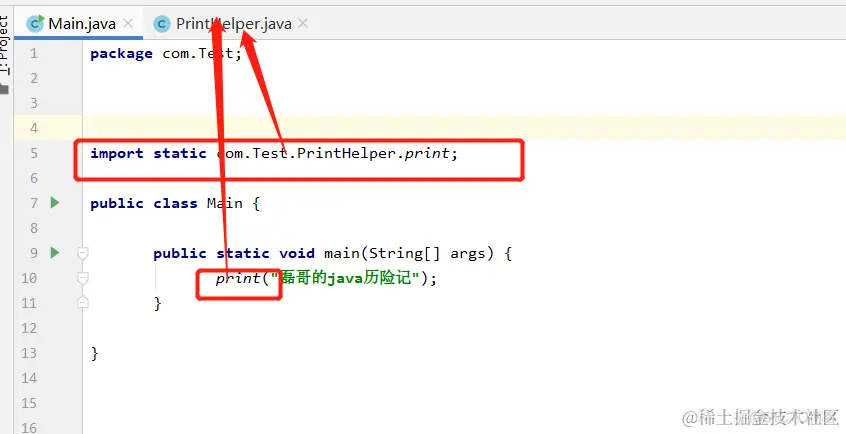846x434 pixels.
Task: Click the 'import' keyword on line 5
Action: (117, 153)
